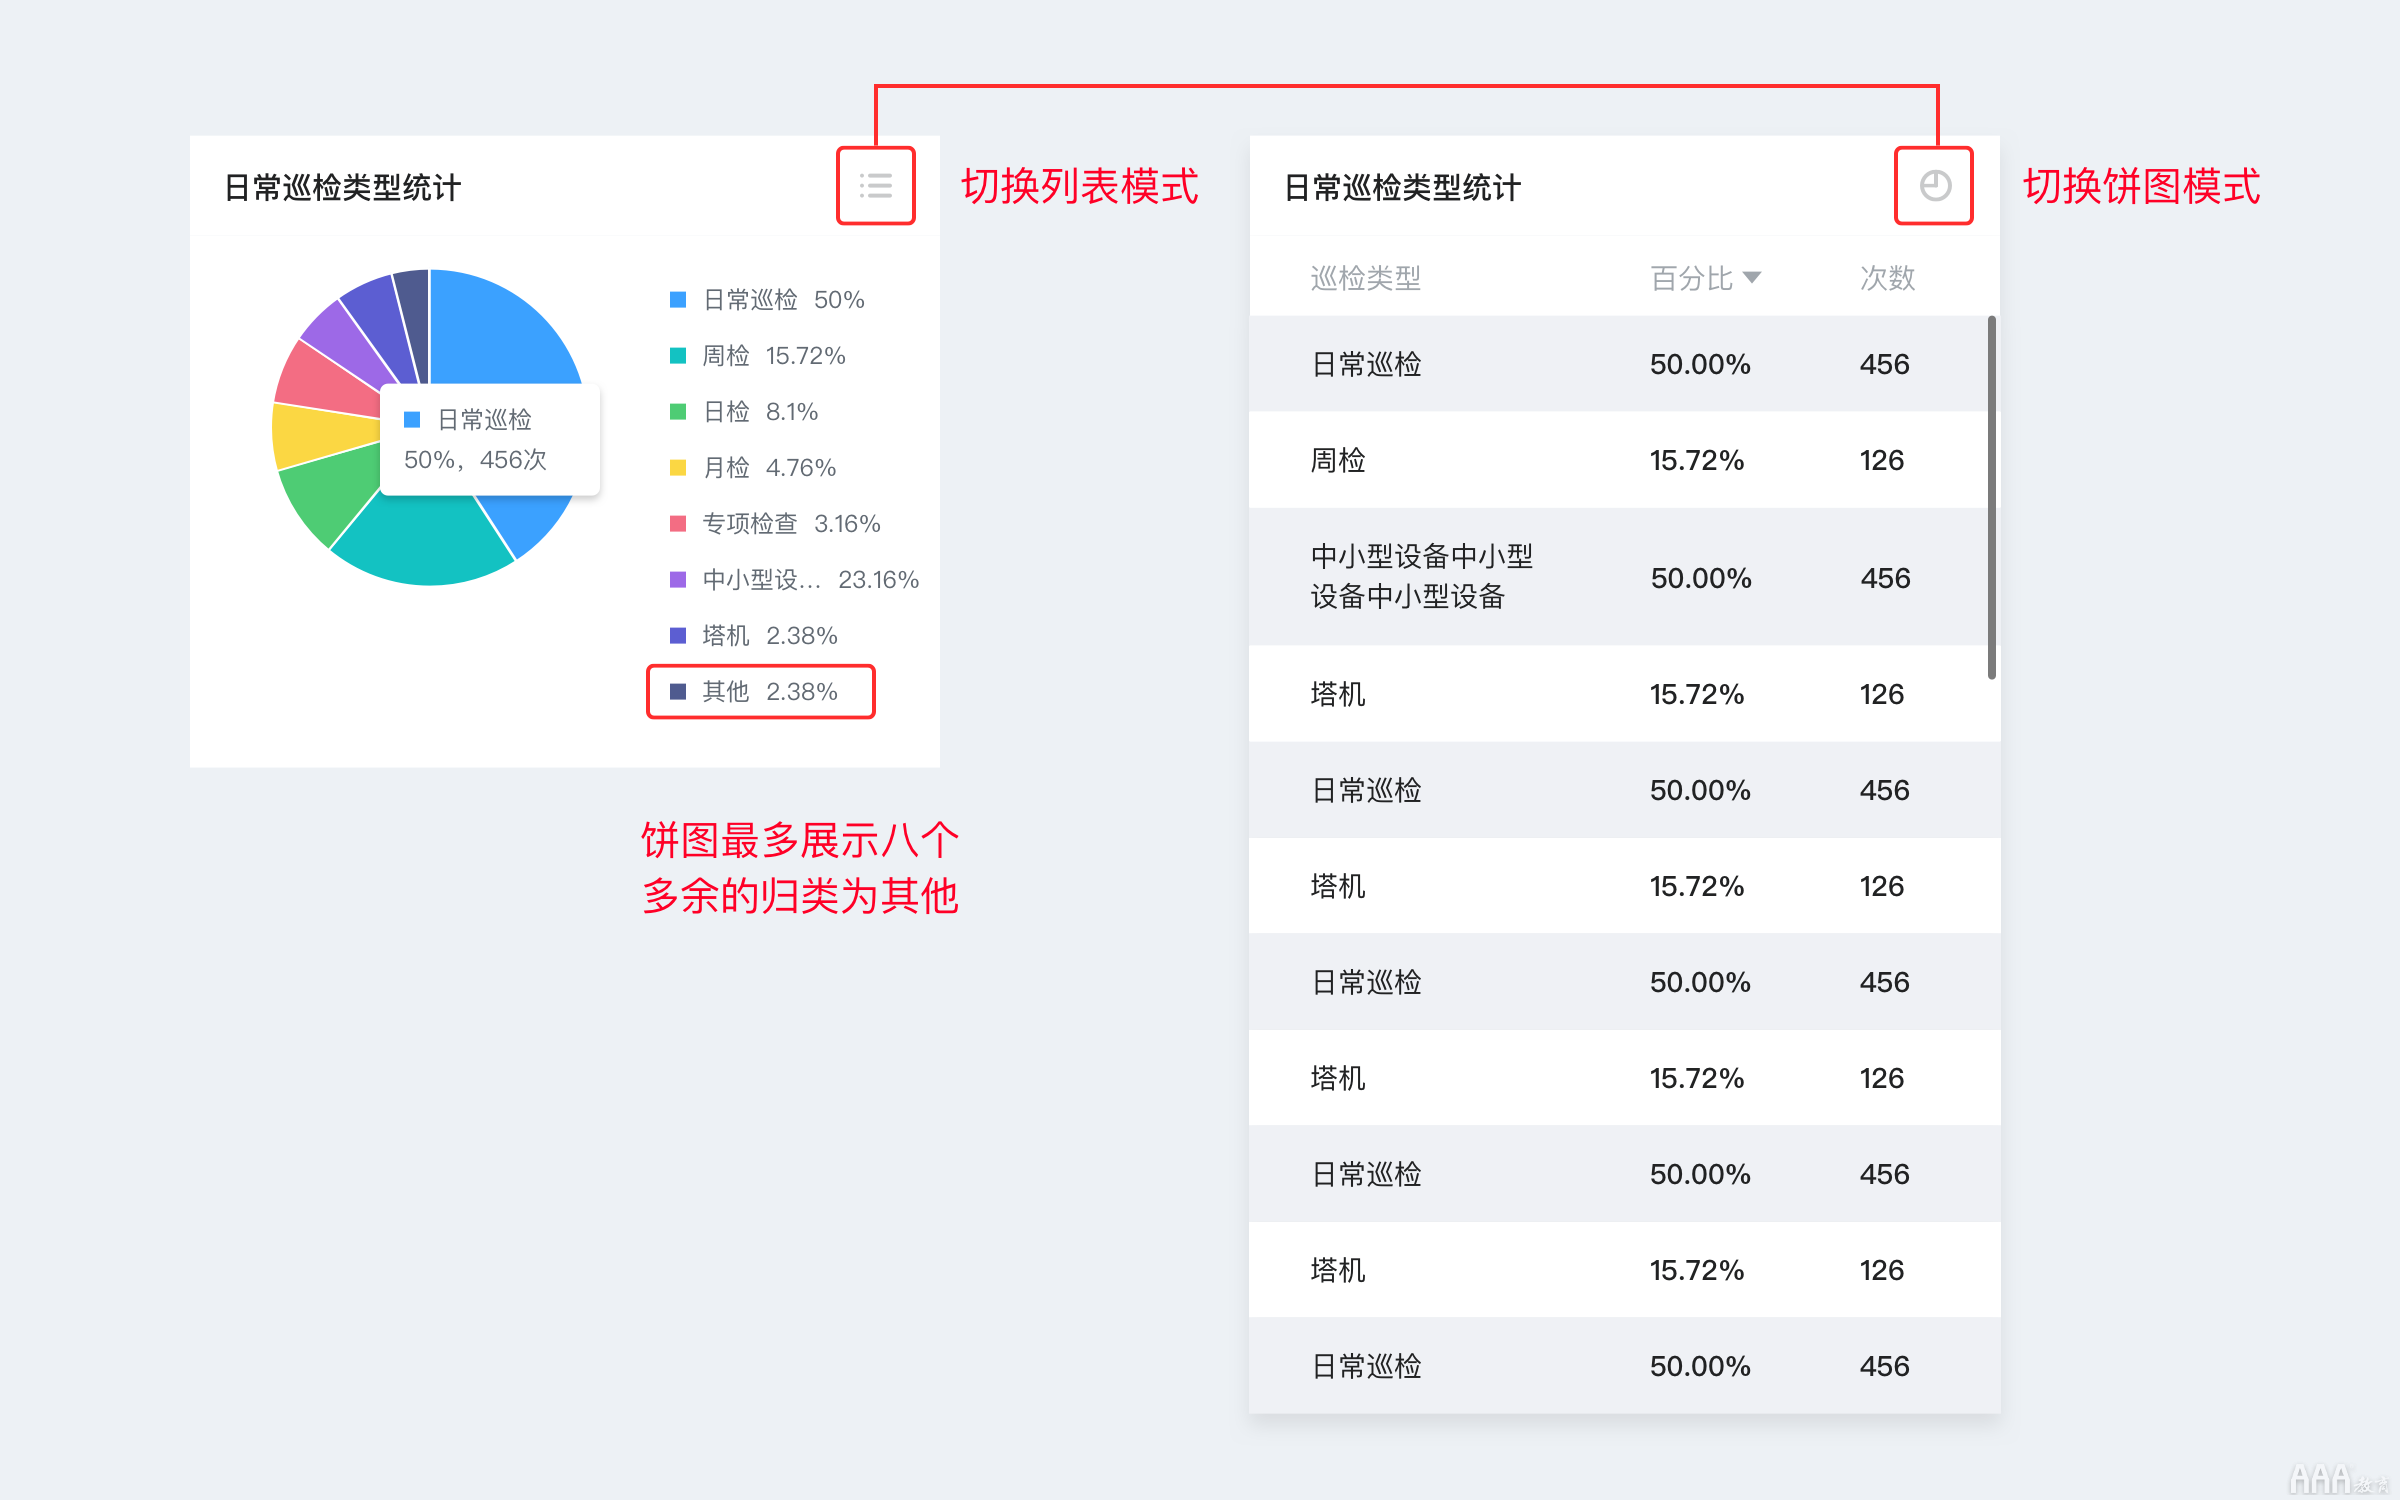Toggle 塔机 2.38% legend item
This screenshot has height=1500, width=2400.
pos(753,636)
